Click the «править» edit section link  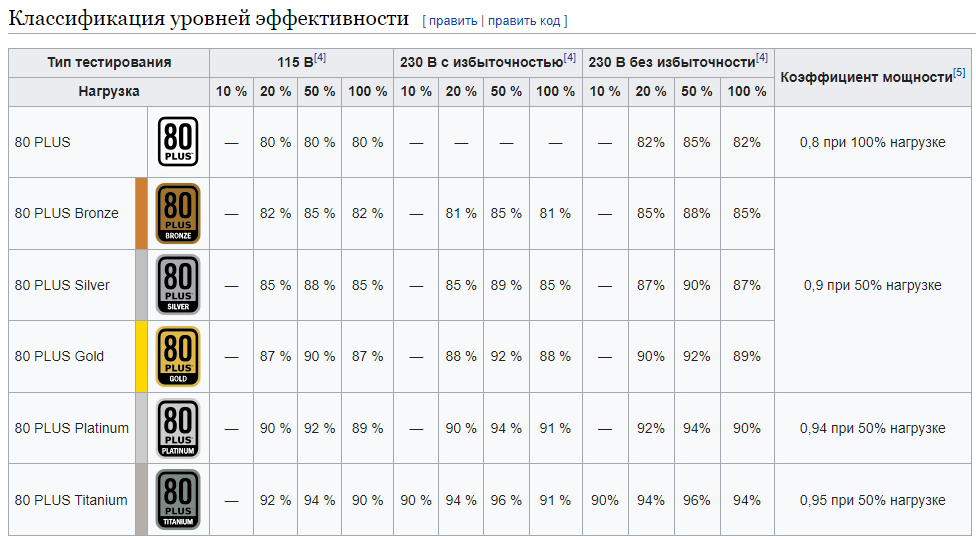coord(453,20)
